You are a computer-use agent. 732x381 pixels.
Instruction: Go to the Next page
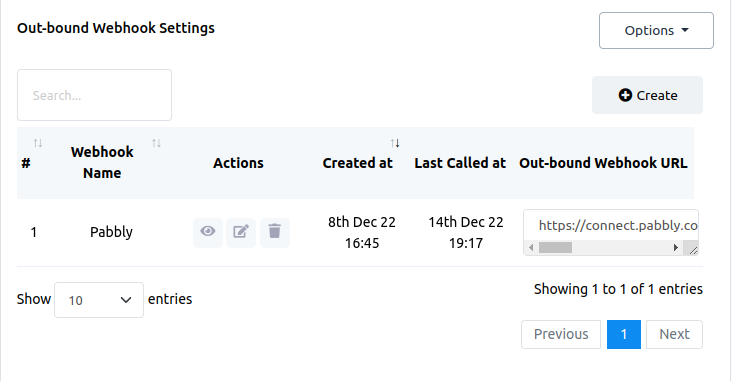coord(674,334)
